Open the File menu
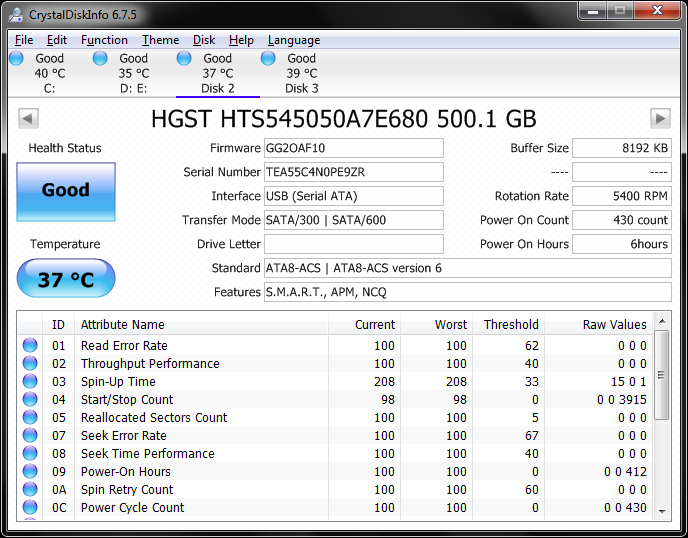This screenshot has height=538, width=688. pyautogui.click(x=24, y=40)
